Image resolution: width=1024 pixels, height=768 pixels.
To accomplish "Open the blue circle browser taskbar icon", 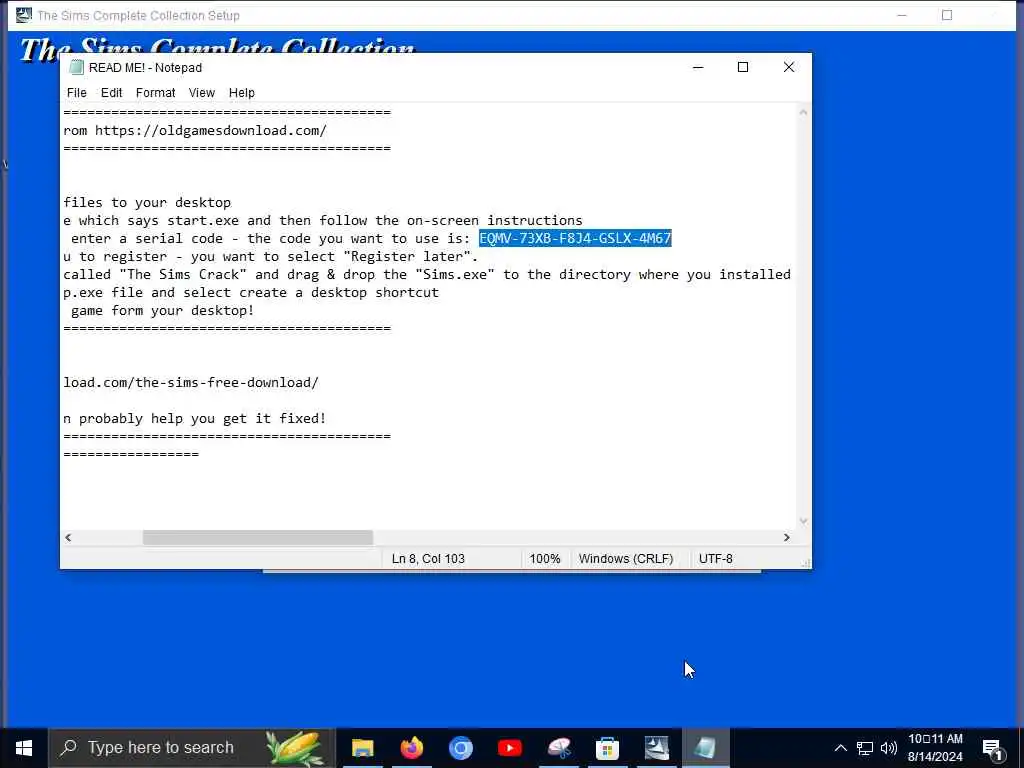I will [460, 748].
